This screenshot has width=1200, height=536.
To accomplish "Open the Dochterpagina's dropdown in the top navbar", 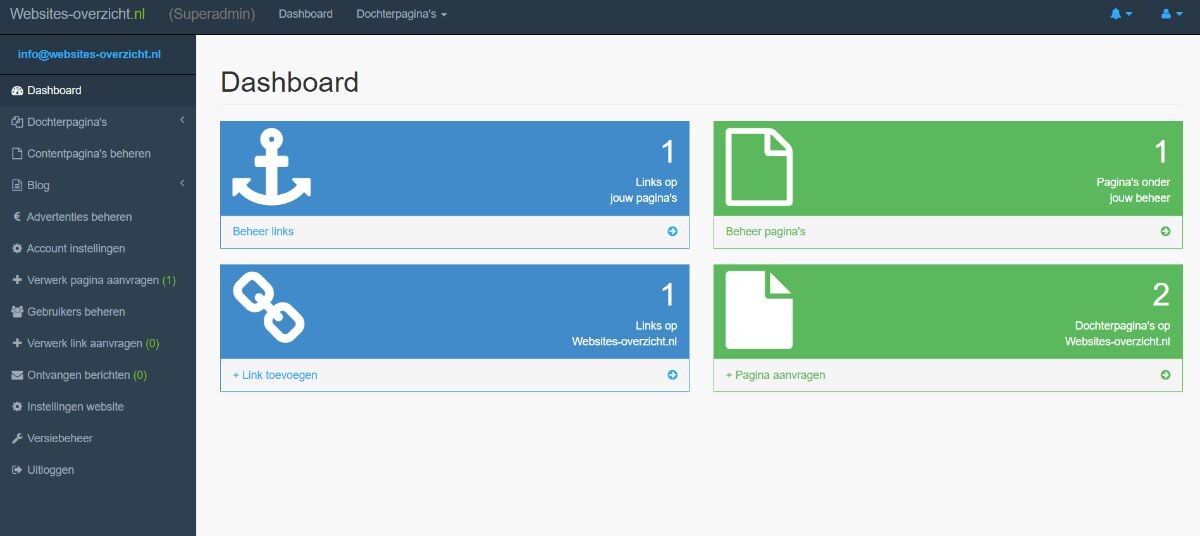I will click(401, 14).
